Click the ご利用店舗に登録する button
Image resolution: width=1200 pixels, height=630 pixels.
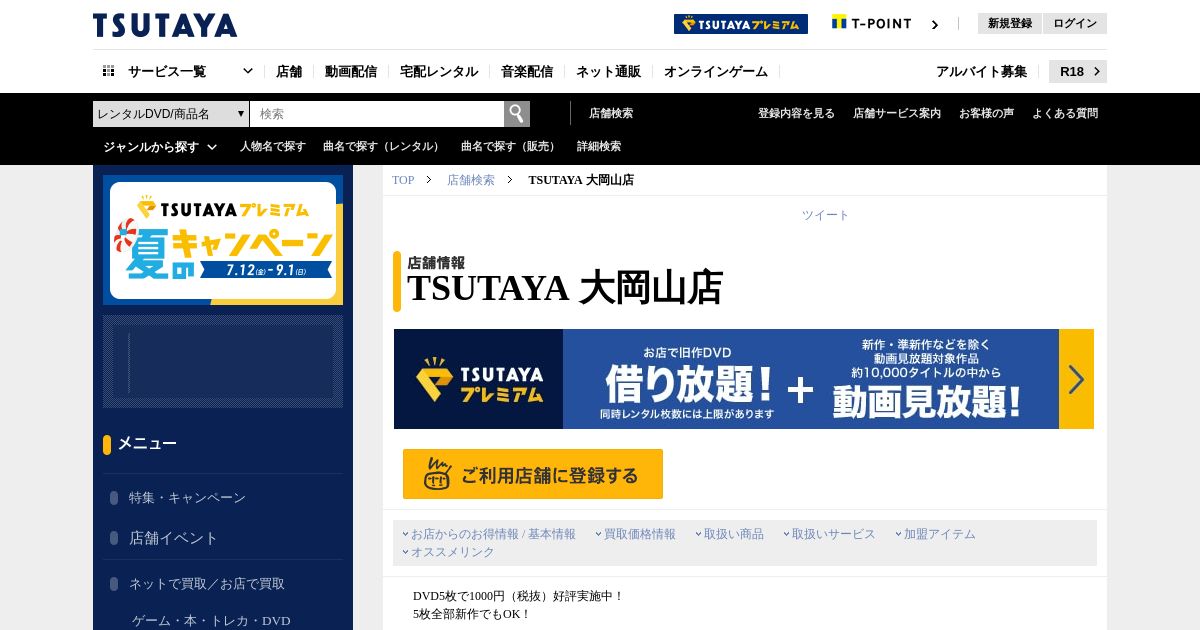coord(533,474)
